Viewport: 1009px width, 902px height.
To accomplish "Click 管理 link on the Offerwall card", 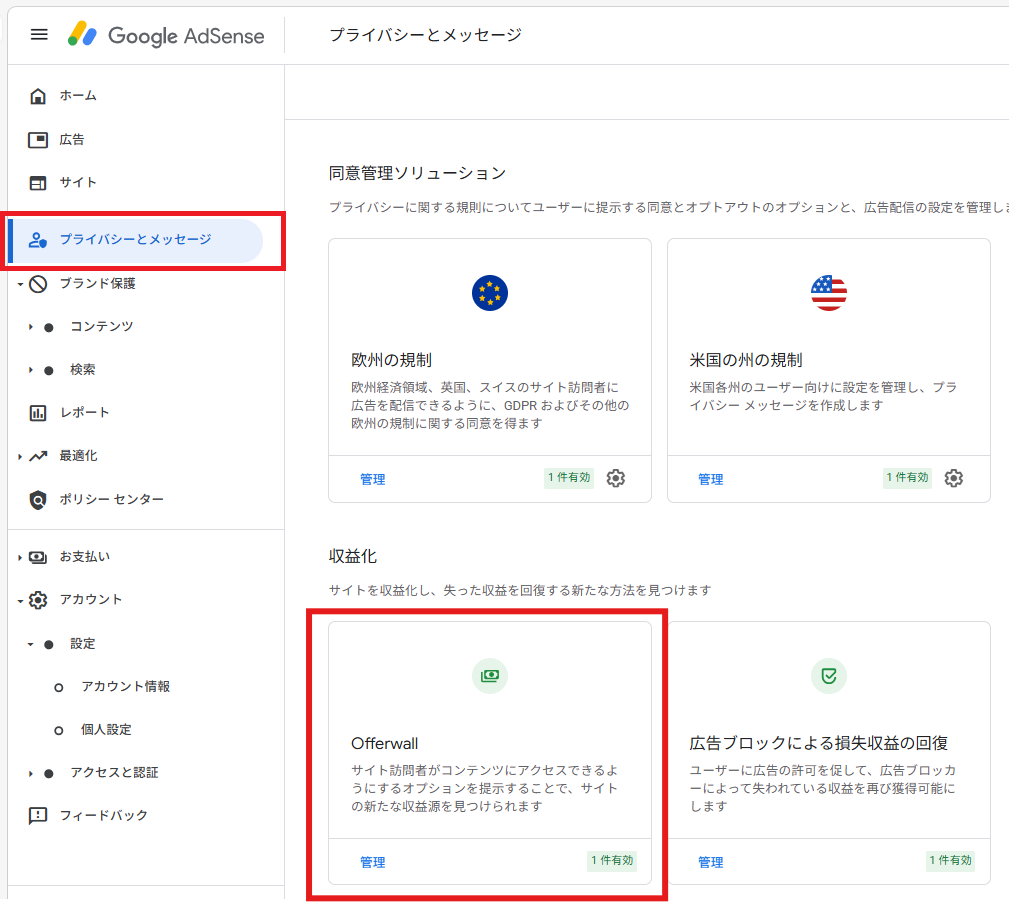I will 372,862.
